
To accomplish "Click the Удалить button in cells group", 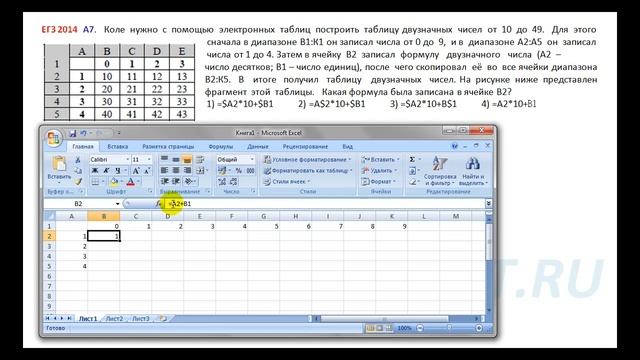I will [380, 171].
